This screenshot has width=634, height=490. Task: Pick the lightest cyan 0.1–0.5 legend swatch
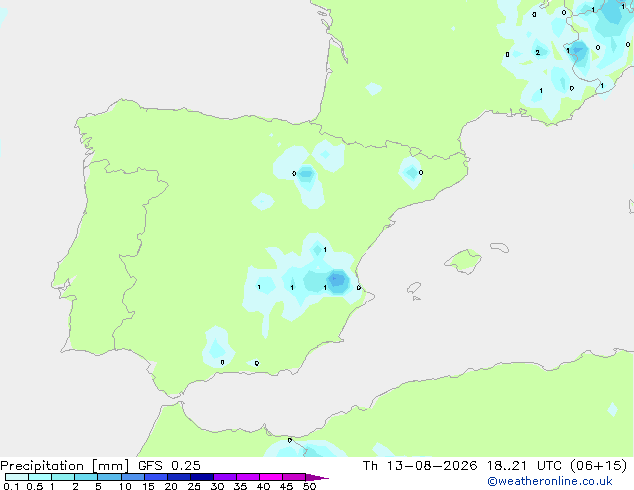[17, 477]
